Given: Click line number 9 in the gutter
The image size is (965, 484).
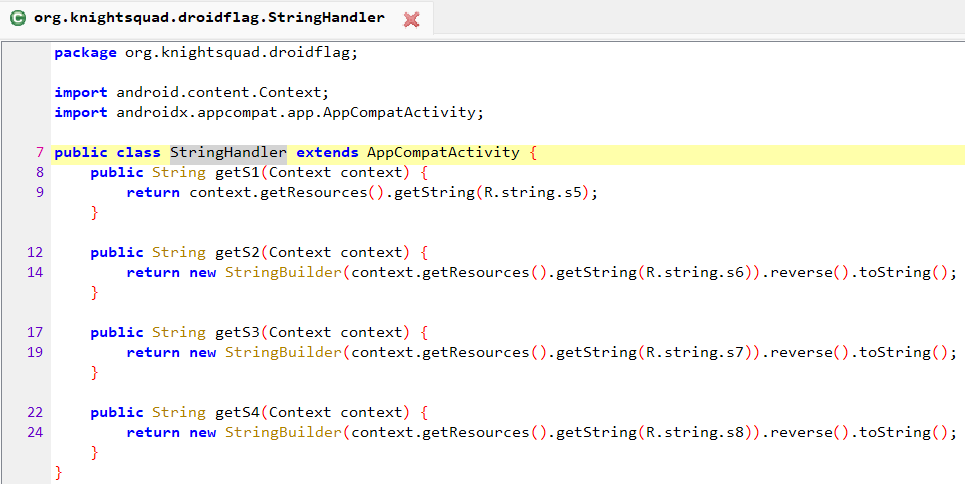Looking at the screenshot, I should click(x=39, y=193).
